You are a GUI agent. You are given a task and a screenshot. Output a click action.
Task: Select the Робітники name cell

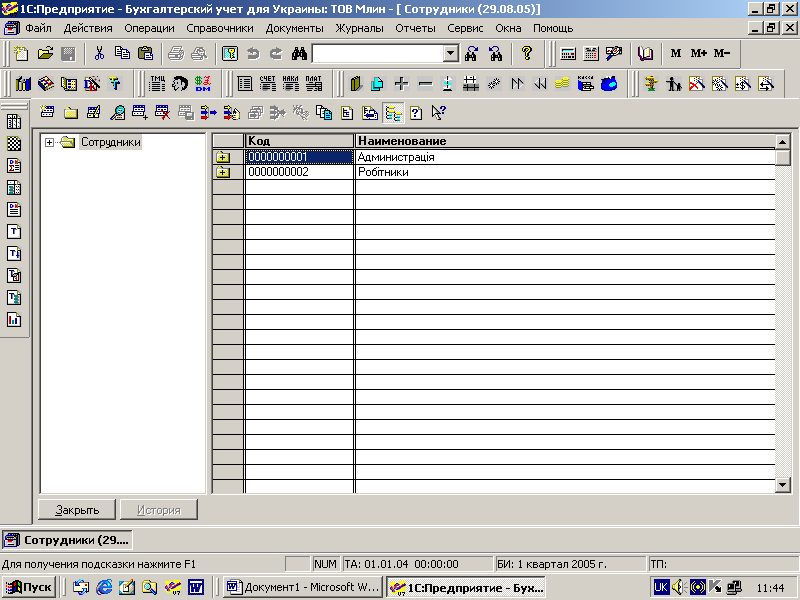(x=565, y=172)
